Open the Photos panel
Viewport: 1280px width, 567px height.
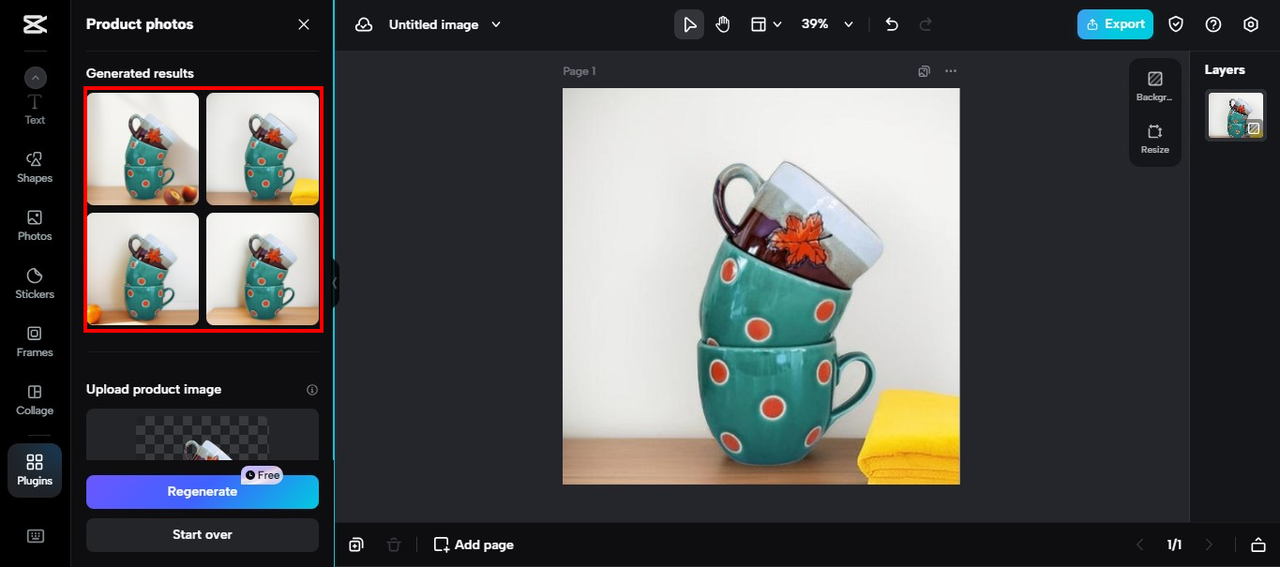[35, 225]
